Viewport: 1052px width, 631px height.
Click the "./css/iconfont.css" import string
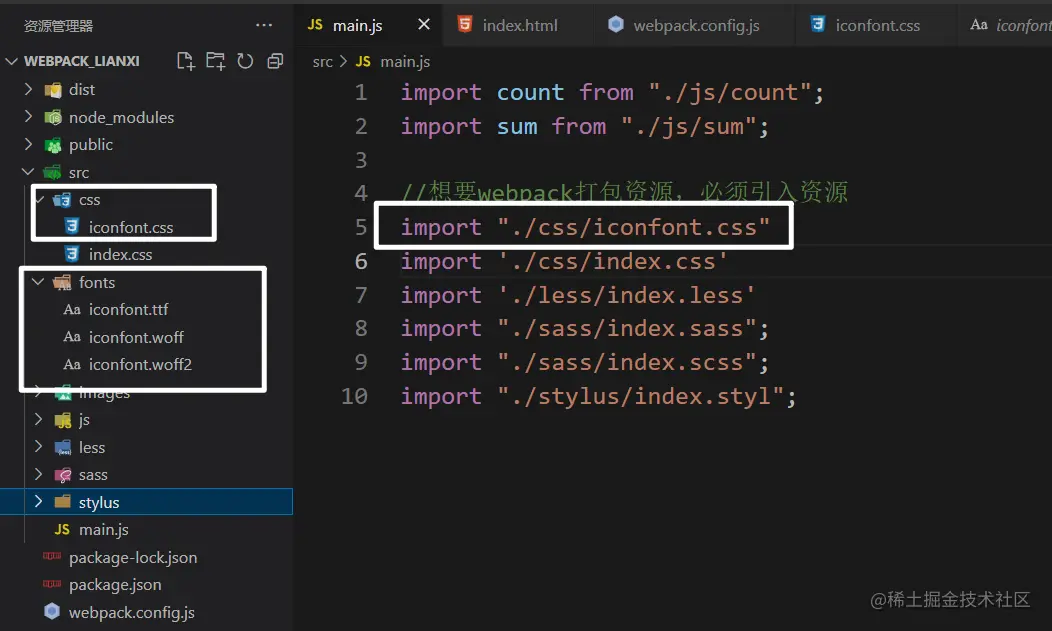(633, 227)
